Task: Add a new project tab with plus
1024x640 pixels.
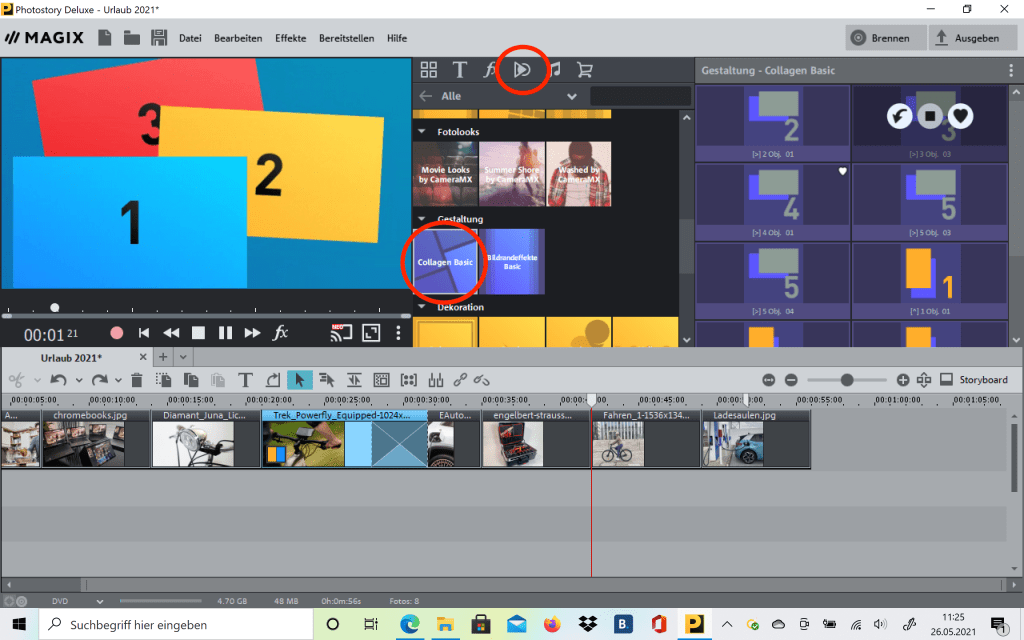Action: coord(163,357)
